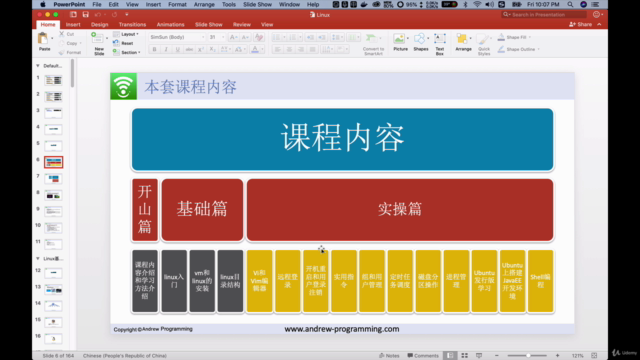Toggle center text alignment
Viewport: 640px width, 360px height.
pos(289,49)
